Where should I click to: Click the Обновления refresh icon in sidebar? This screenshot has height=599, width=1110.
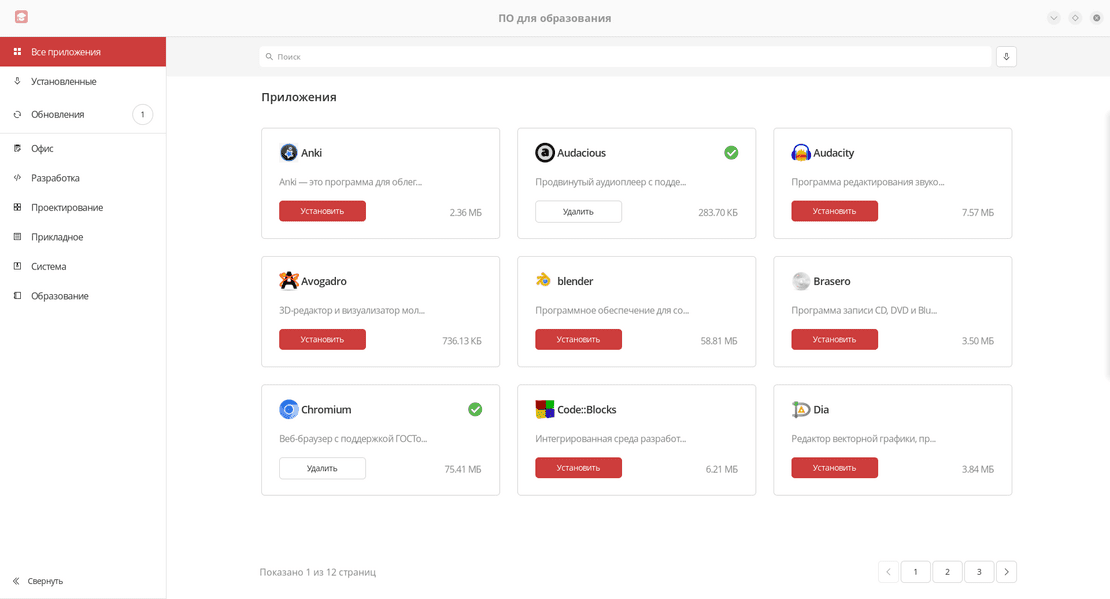18,114
